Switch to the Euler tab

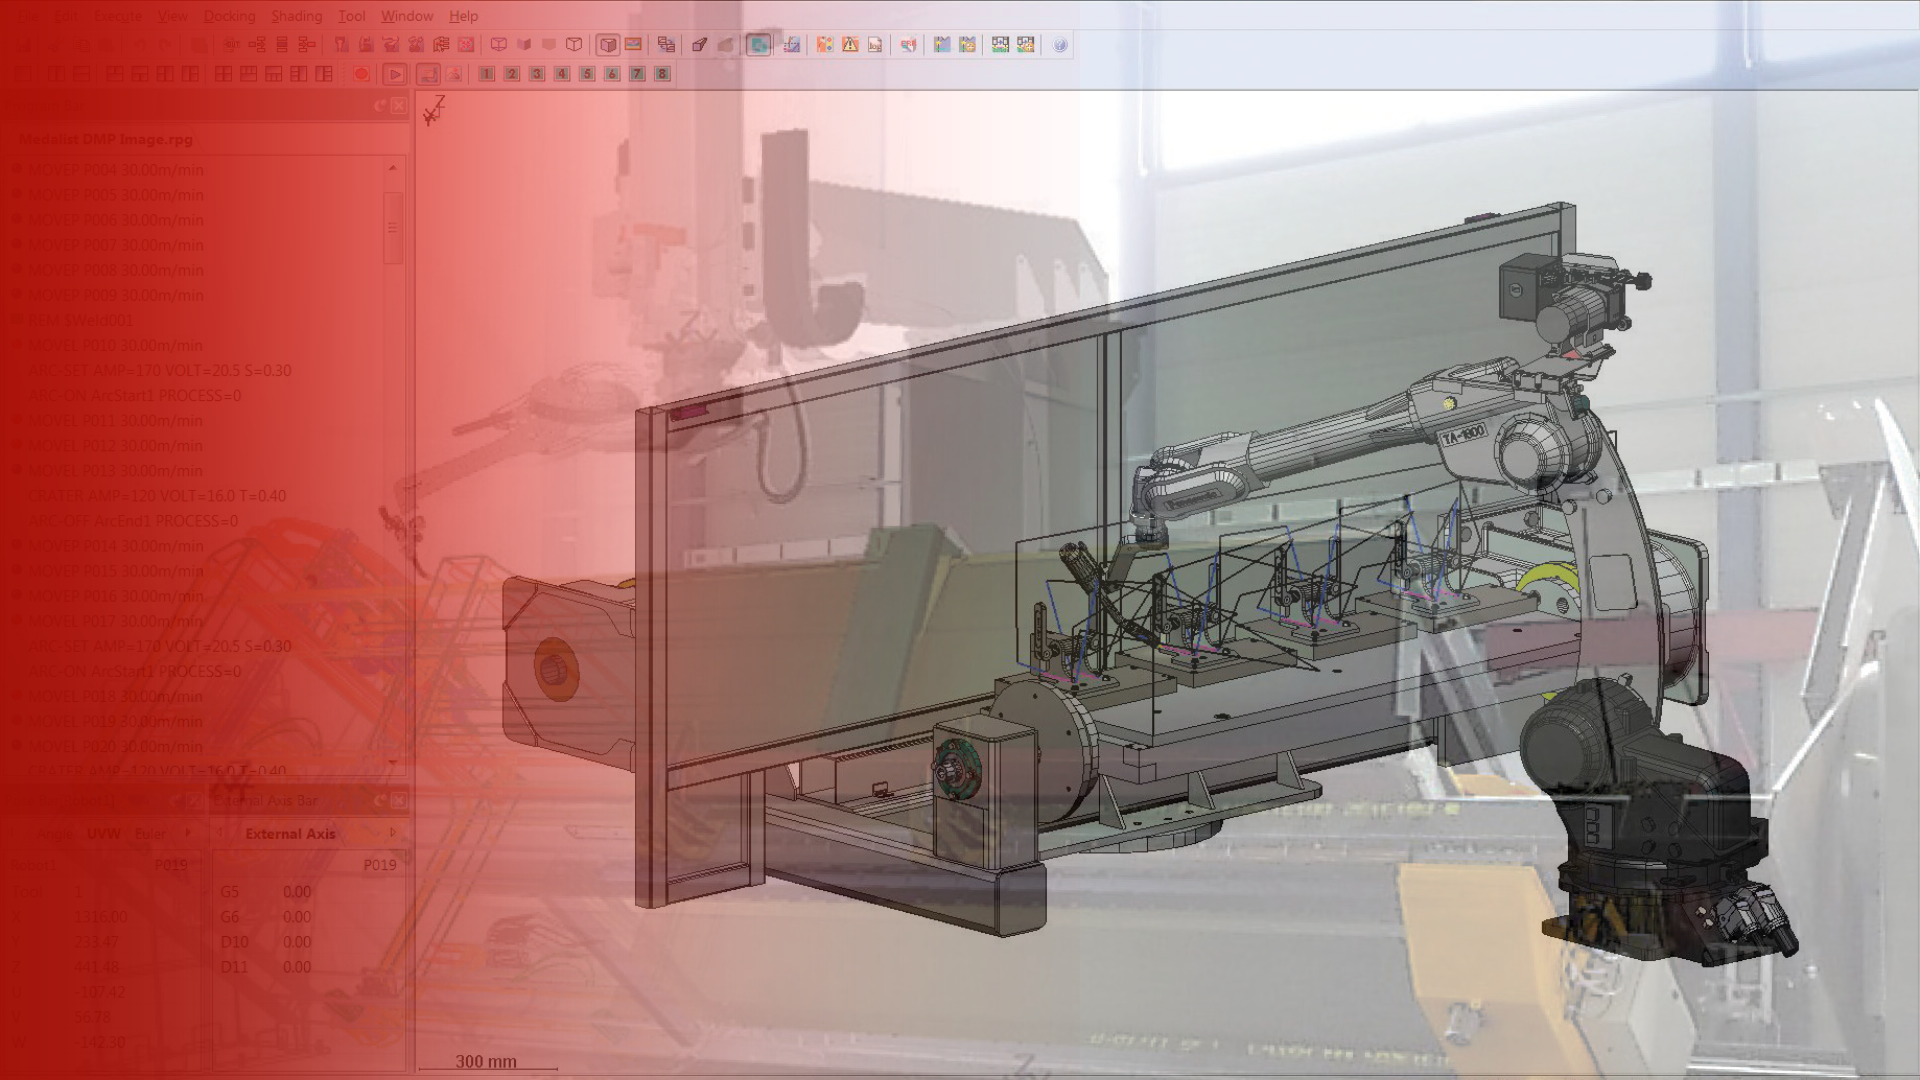tap(151, 834)
